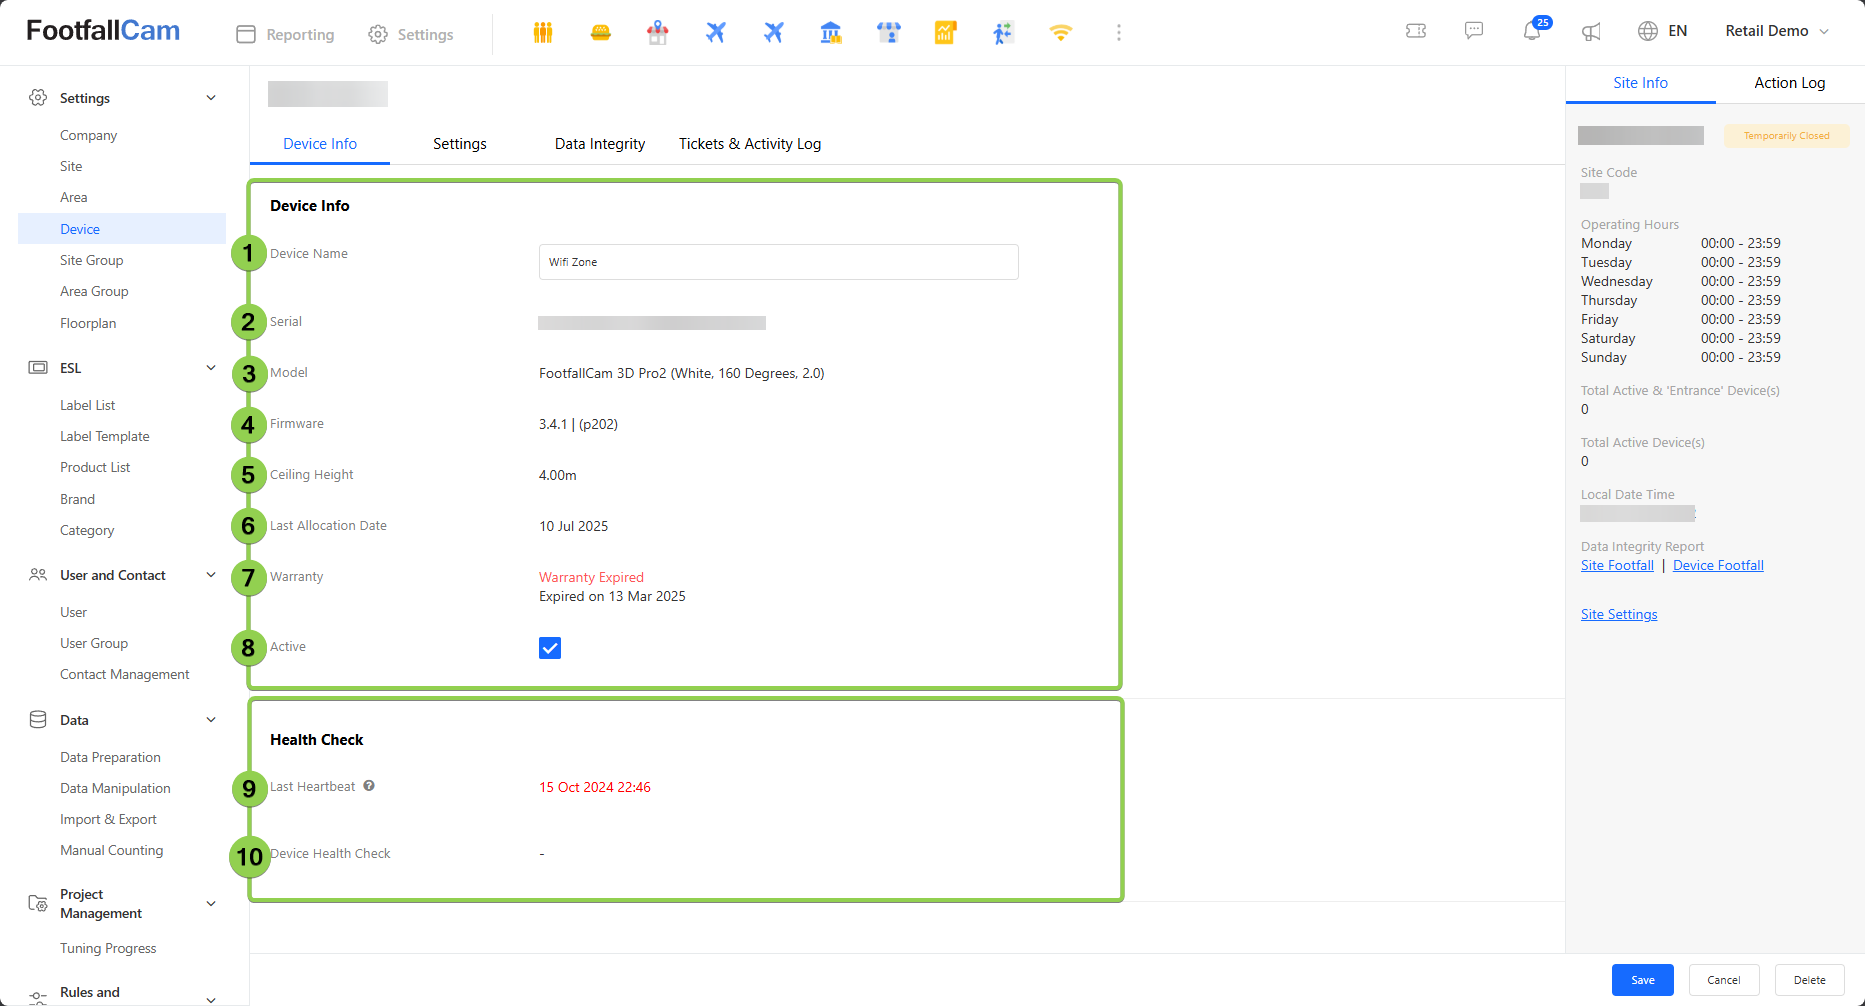Click the yellow three-people icon

(543, 33)
